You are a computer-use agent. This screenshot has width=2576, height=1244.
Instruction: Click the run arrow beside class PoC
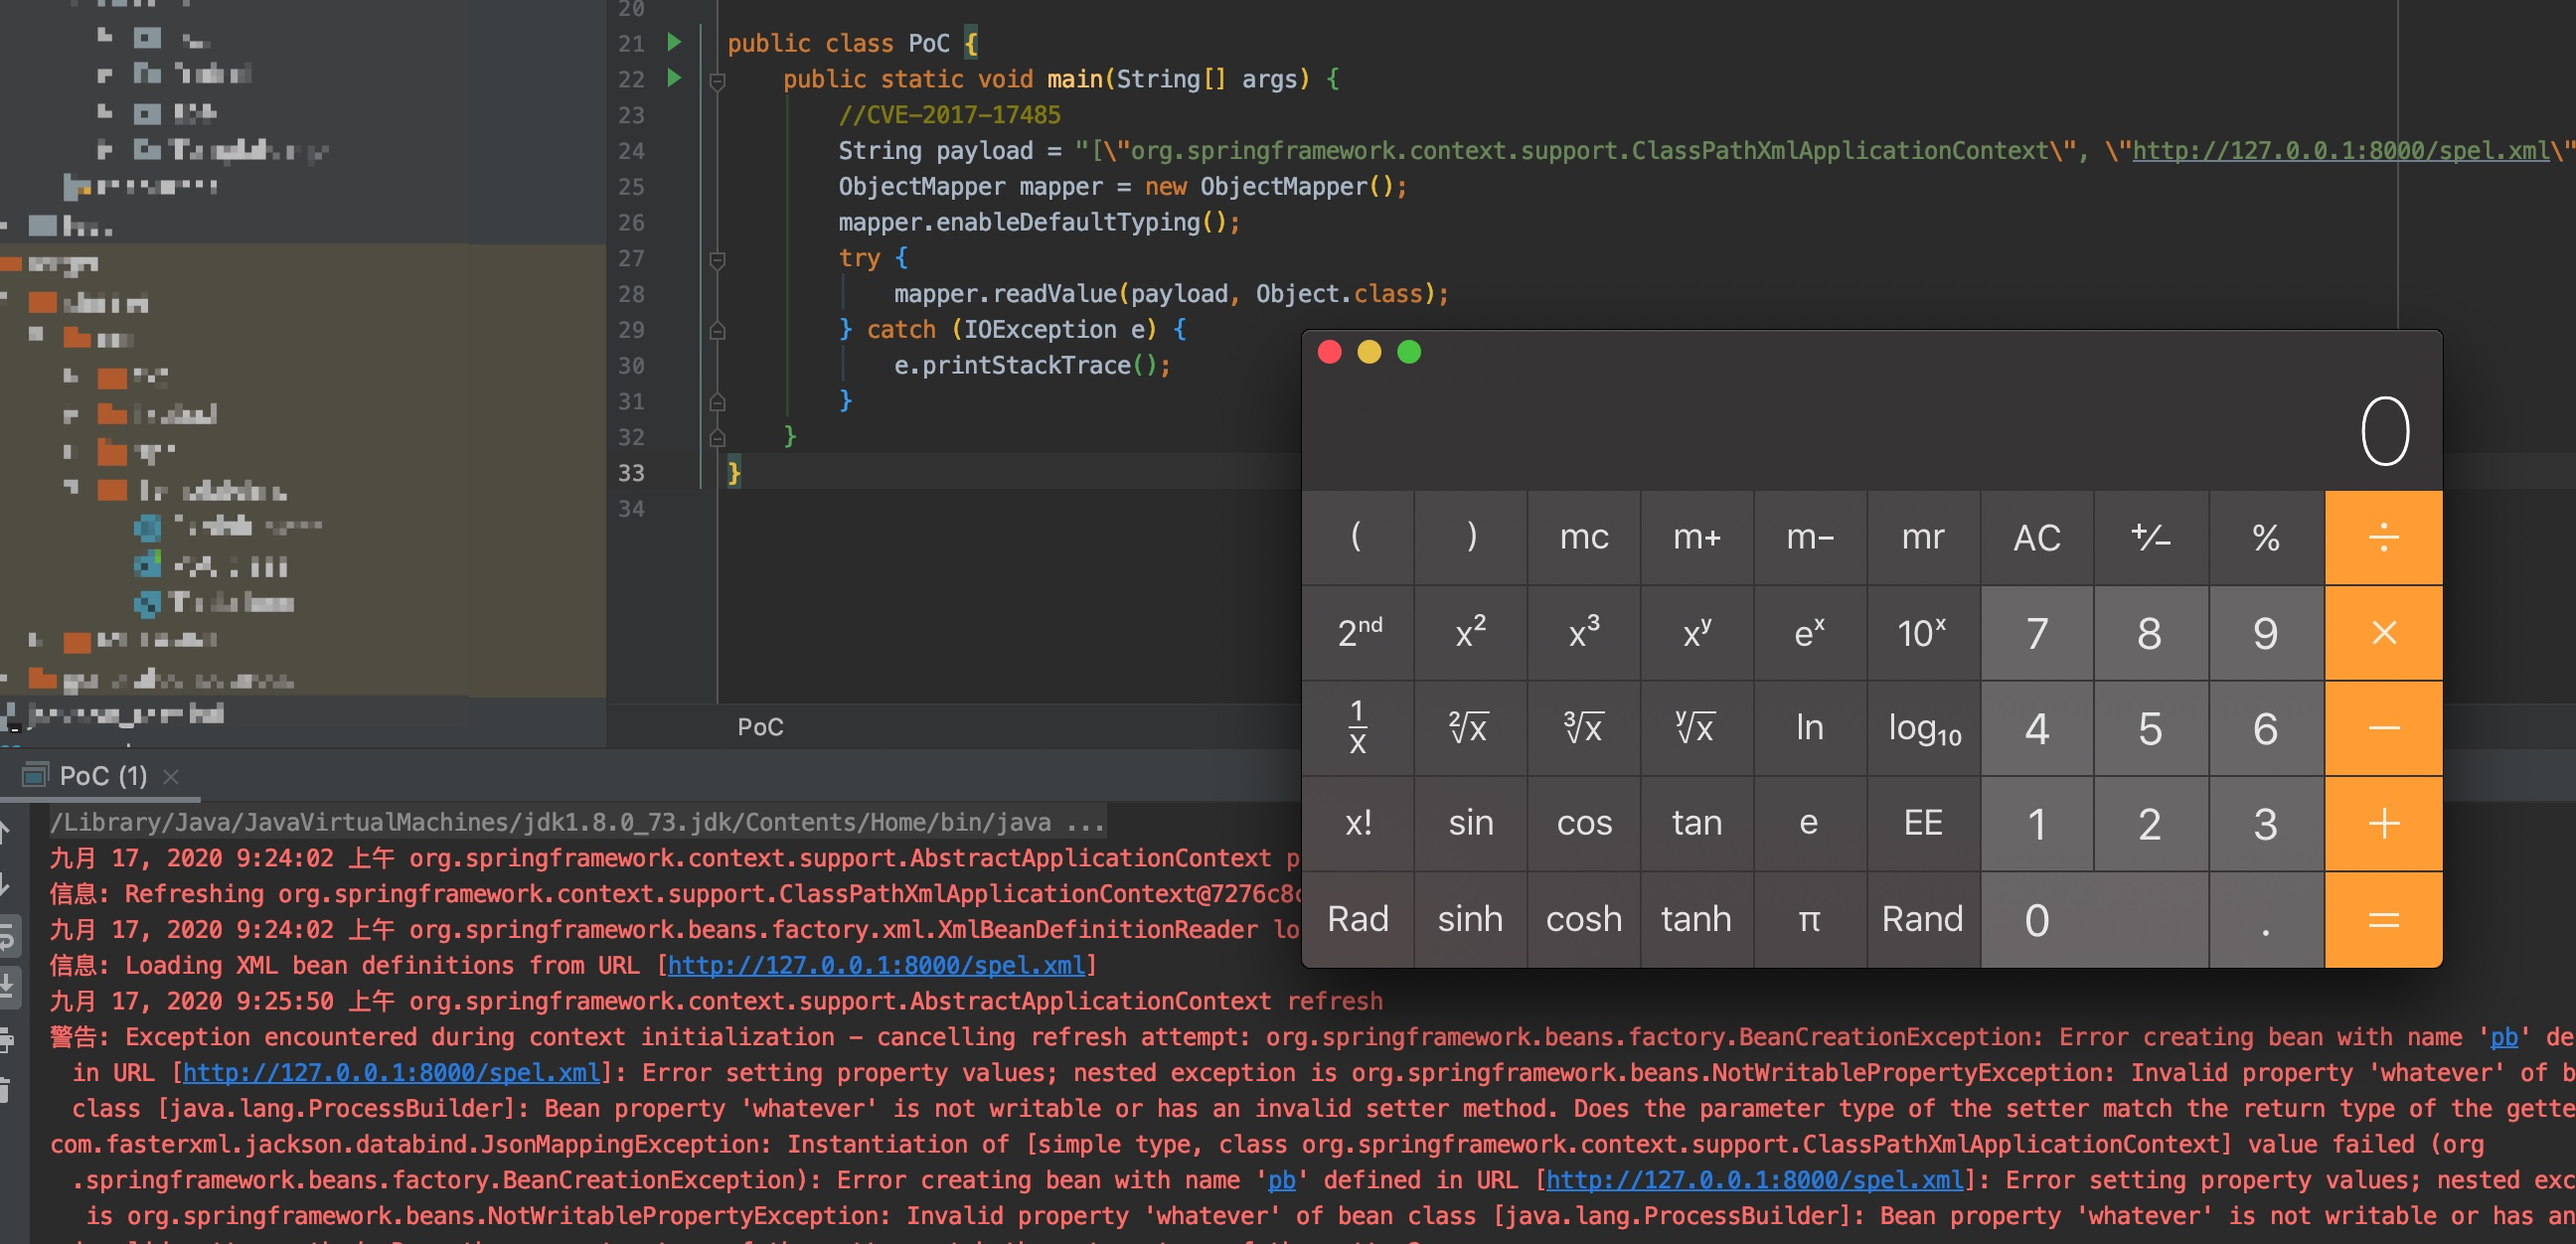(x=674, y=42)
